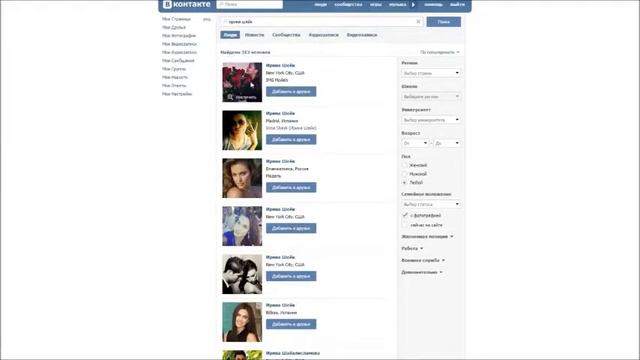Open the сообщества link in the header
The width and height of the screenshot is (640, 360).
tap(348, 4)
